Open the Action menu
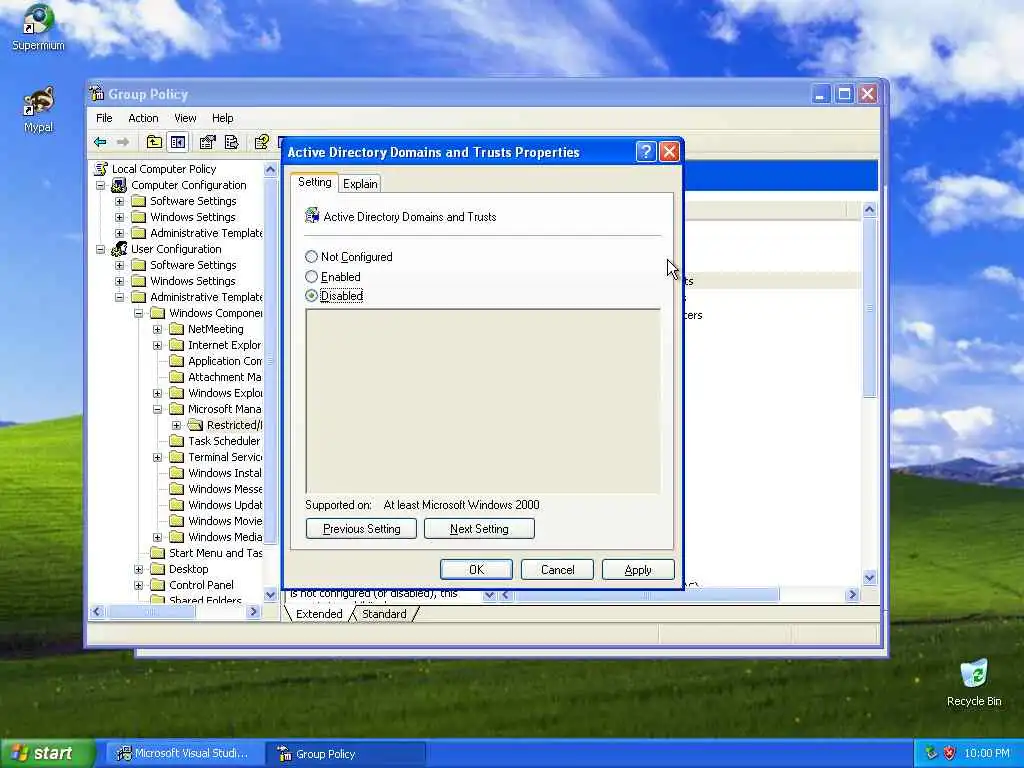This screenshot has width=1024, height=768. 143,118
